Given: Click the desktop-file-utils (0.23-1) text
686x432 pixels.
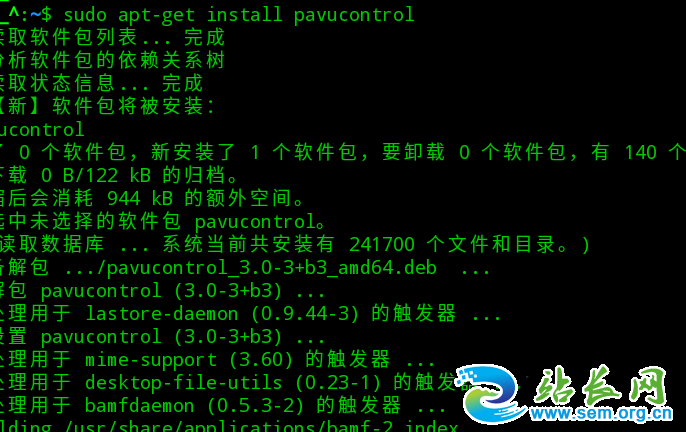Looking at the screenshot, I should (233, 383).
